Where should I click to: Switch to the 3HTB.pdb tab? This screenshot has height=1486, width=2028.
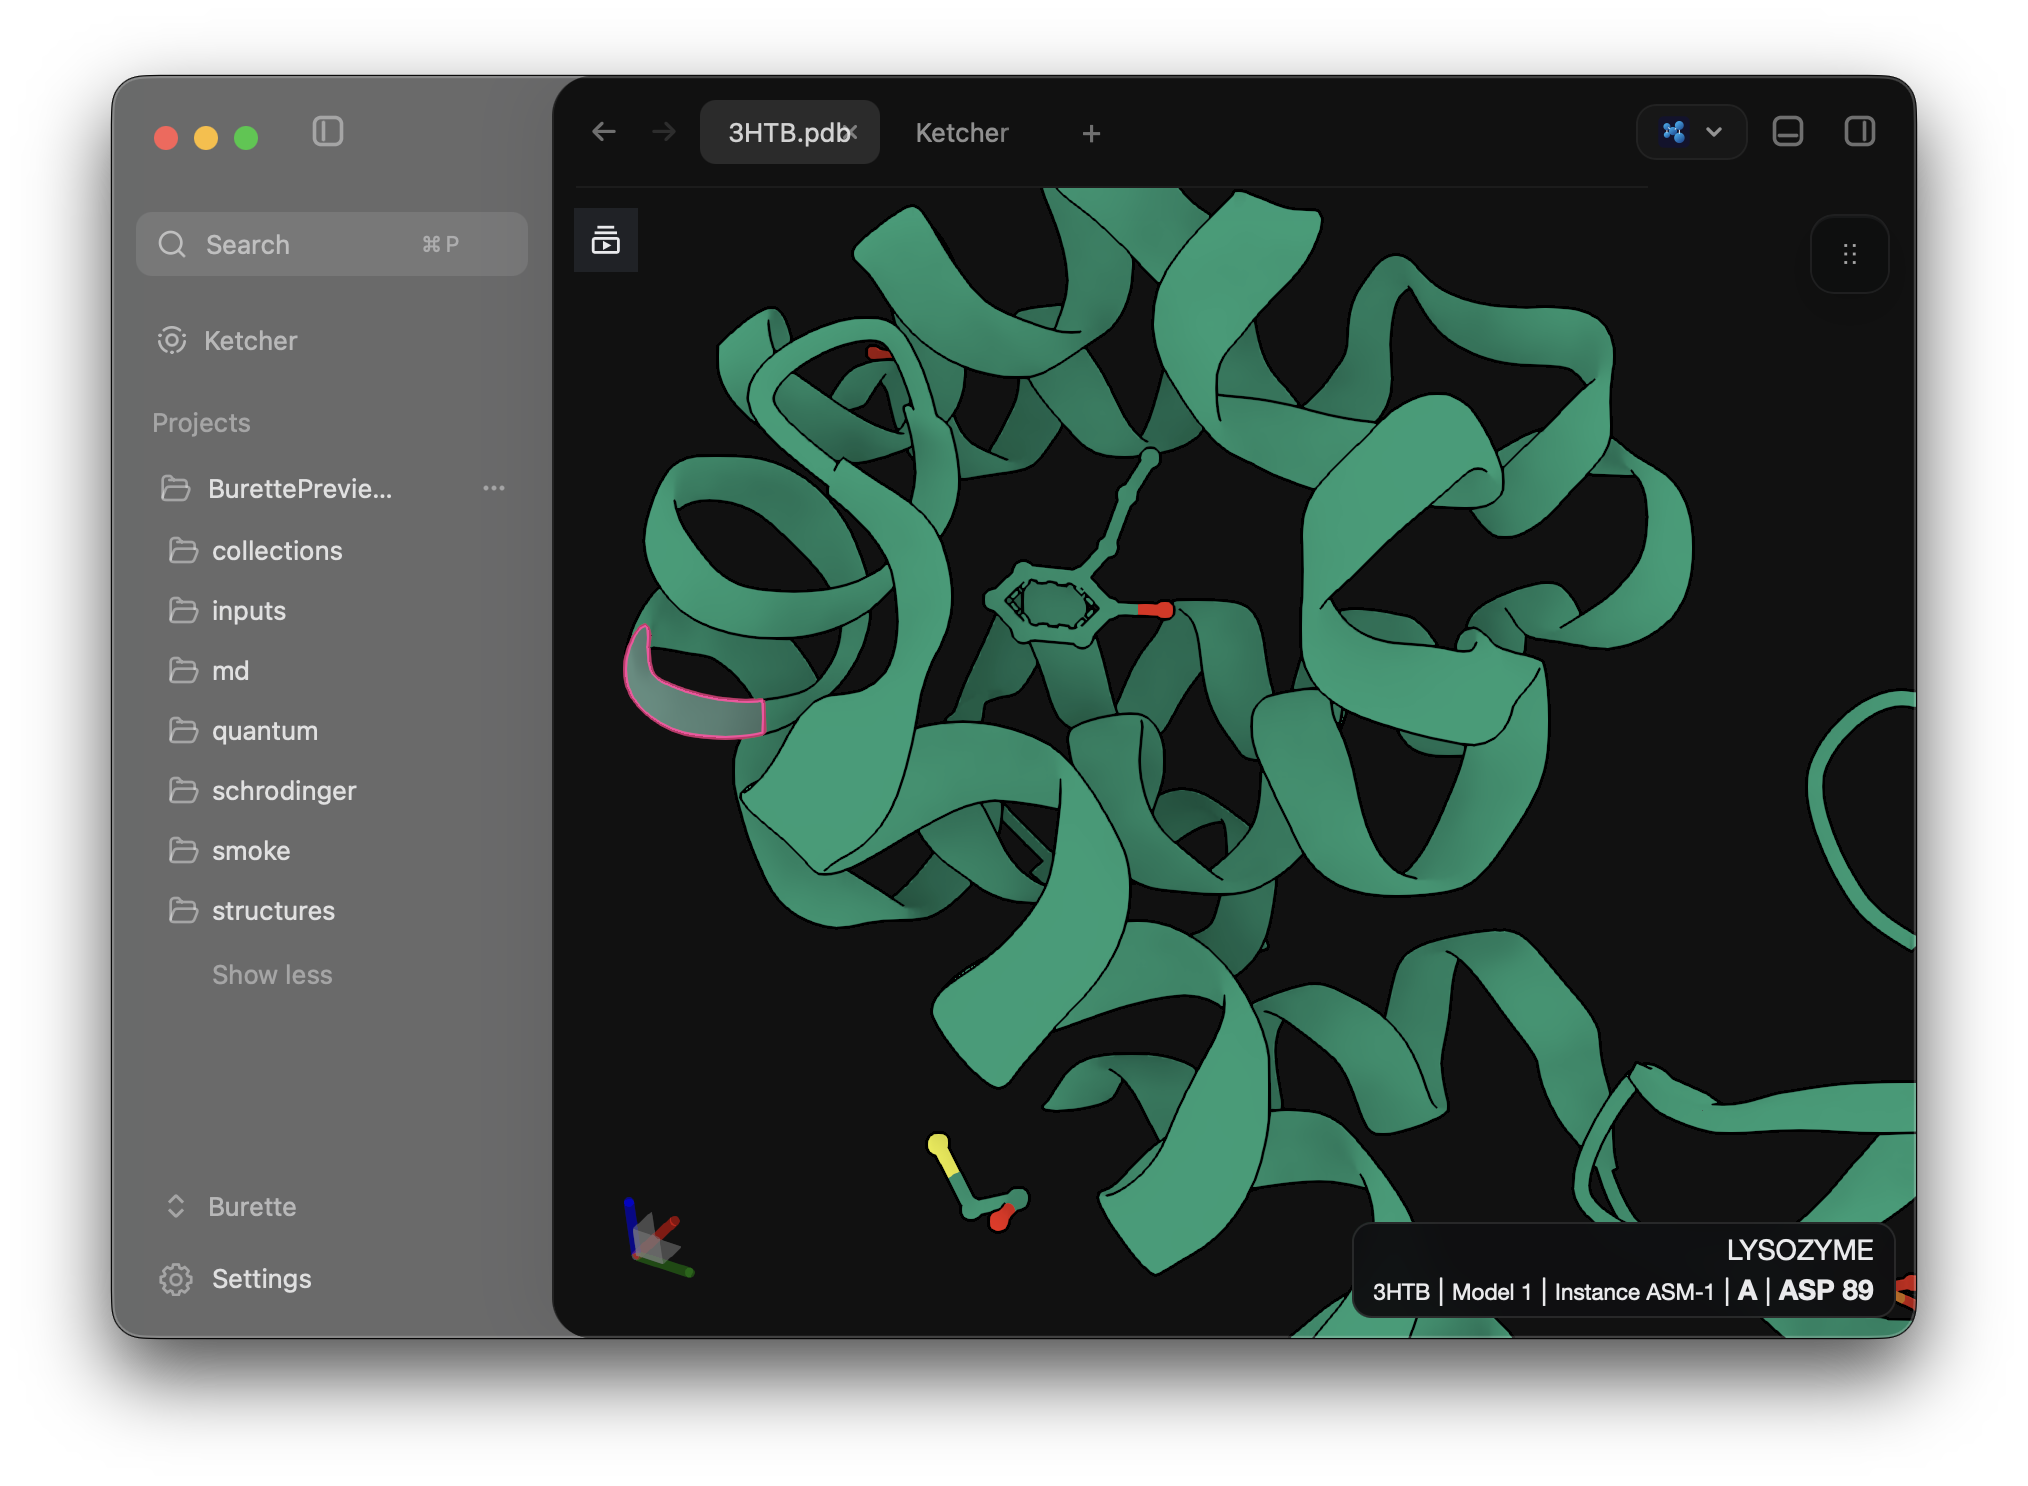pos(790,132)
